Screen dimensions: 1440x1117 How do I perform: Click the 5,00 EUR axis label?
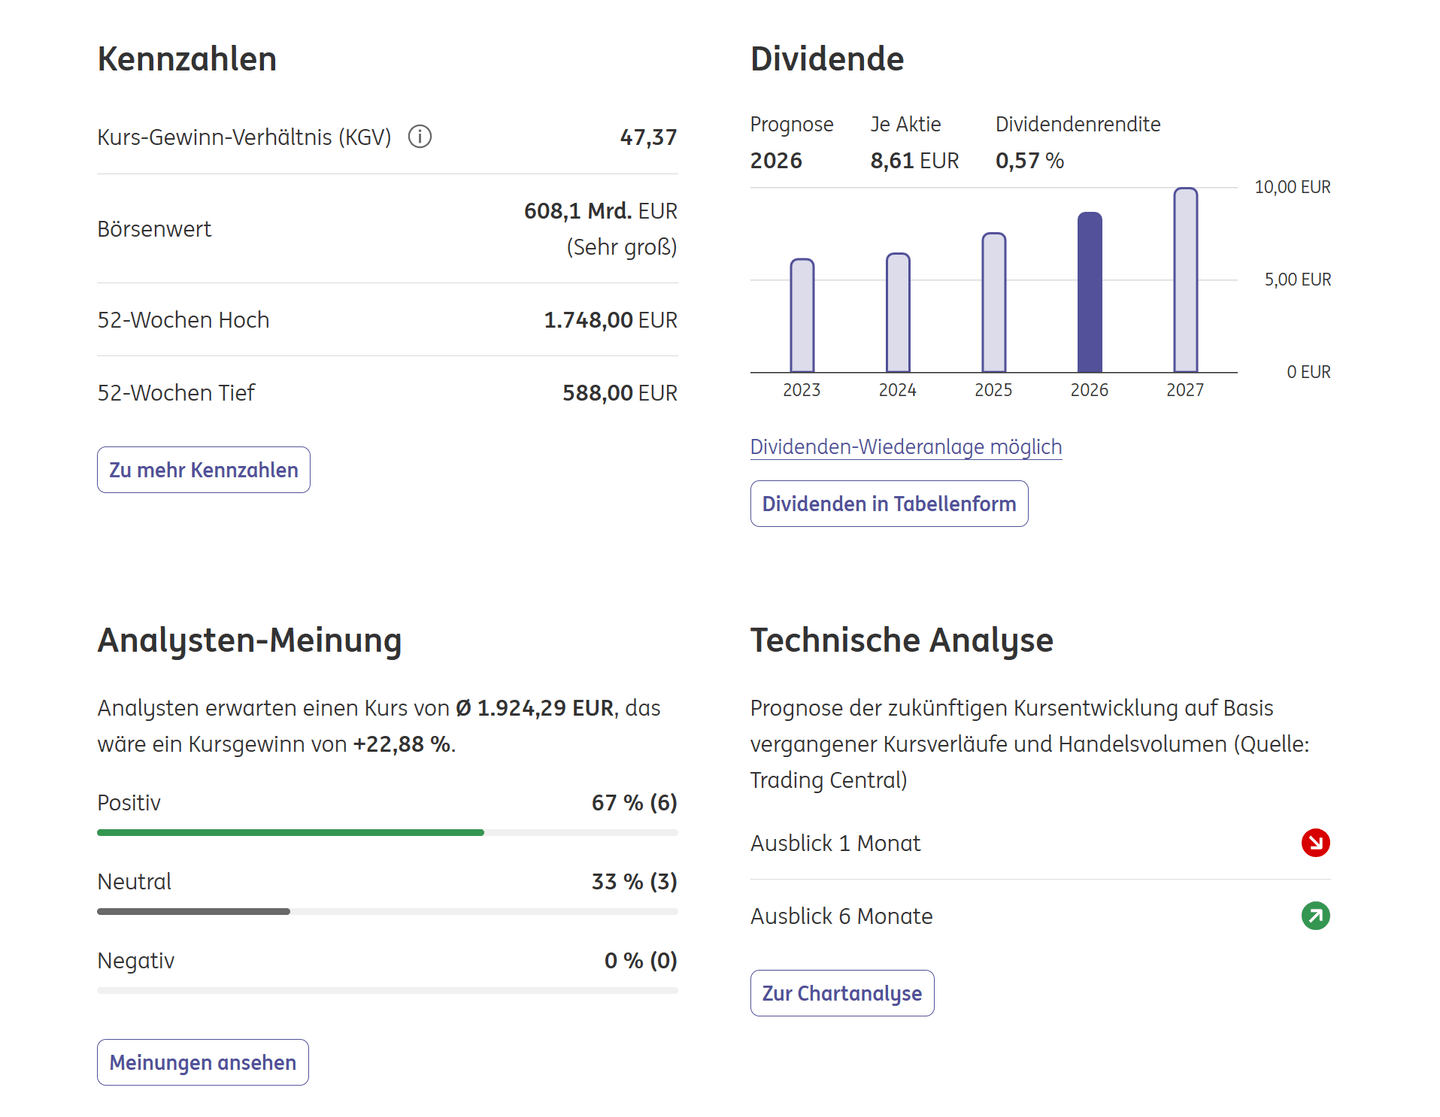point(1298,280)
